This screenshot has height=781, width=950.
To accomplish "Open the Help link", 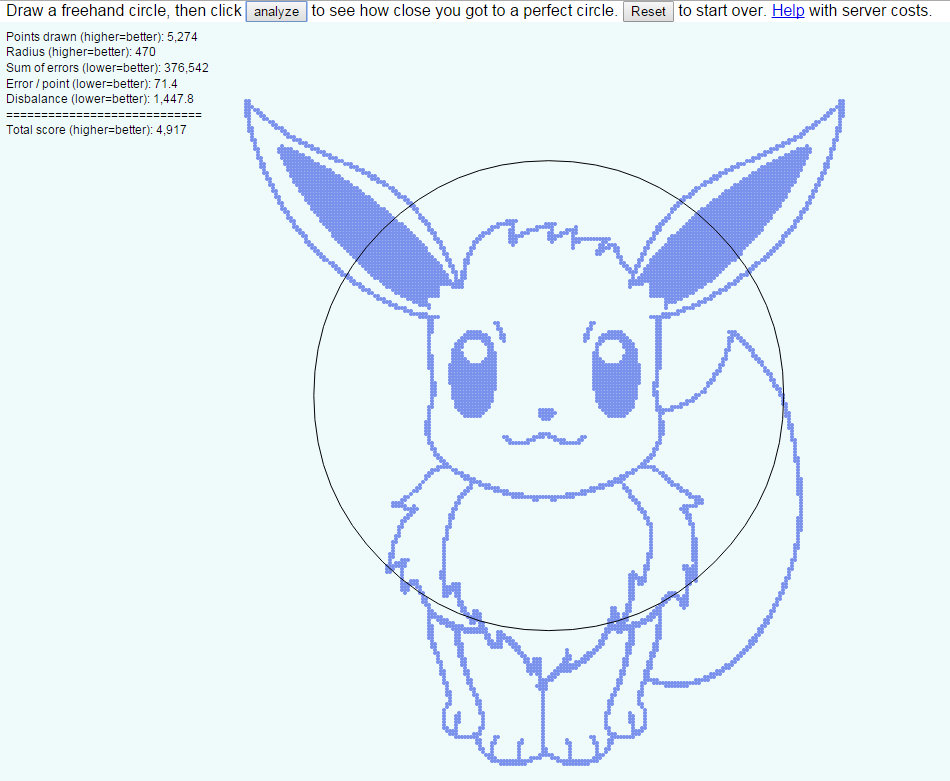I will click(788, 11).
